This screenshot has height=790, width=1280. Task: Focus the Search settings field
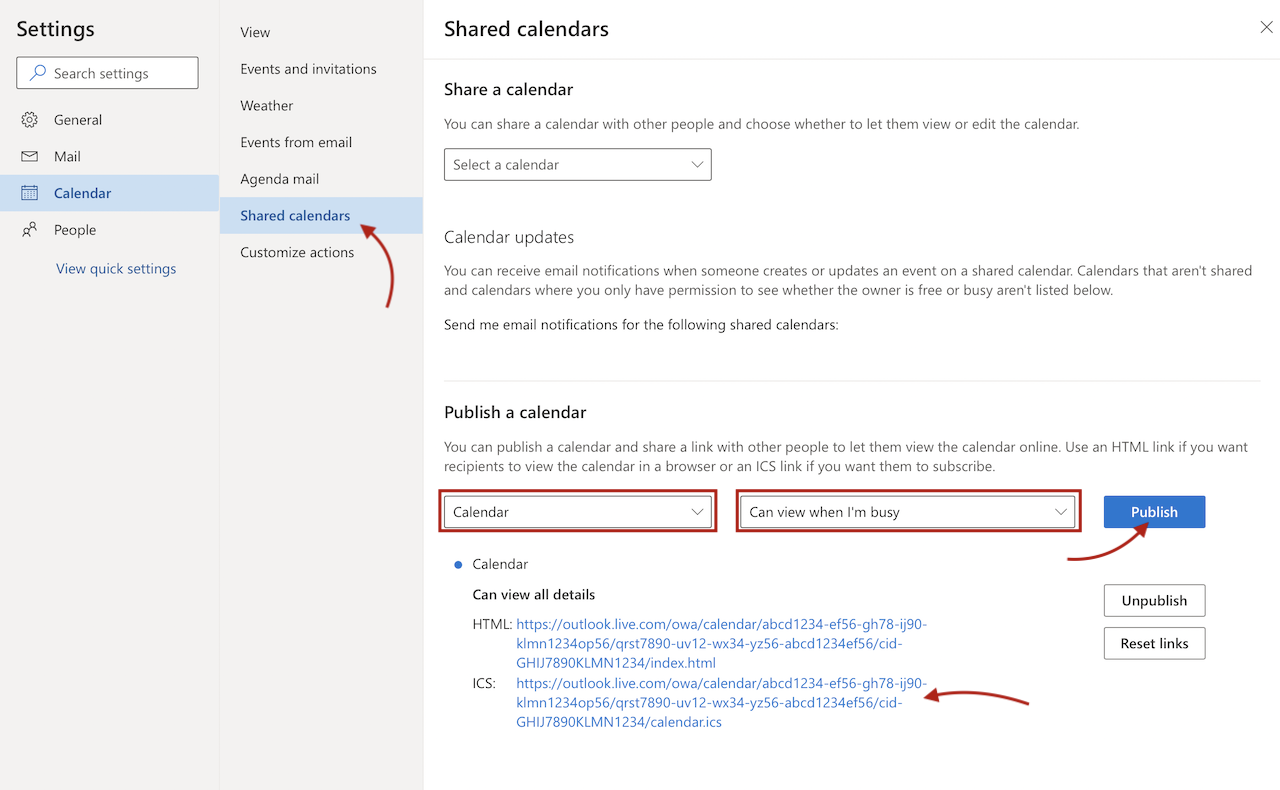(107, 73)
